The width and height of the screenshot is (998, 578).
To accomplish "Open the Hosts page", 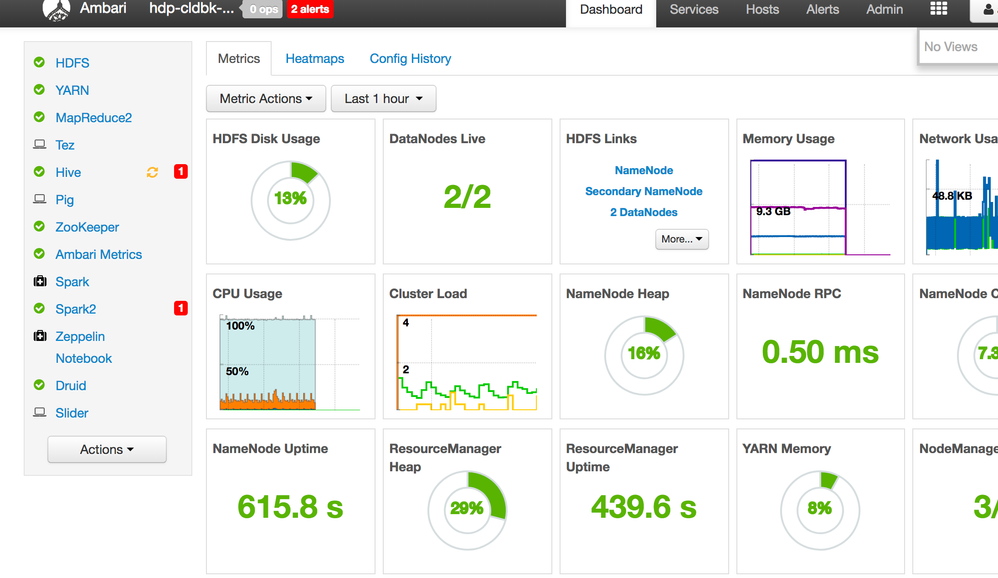I will click(x=763, y=10).
